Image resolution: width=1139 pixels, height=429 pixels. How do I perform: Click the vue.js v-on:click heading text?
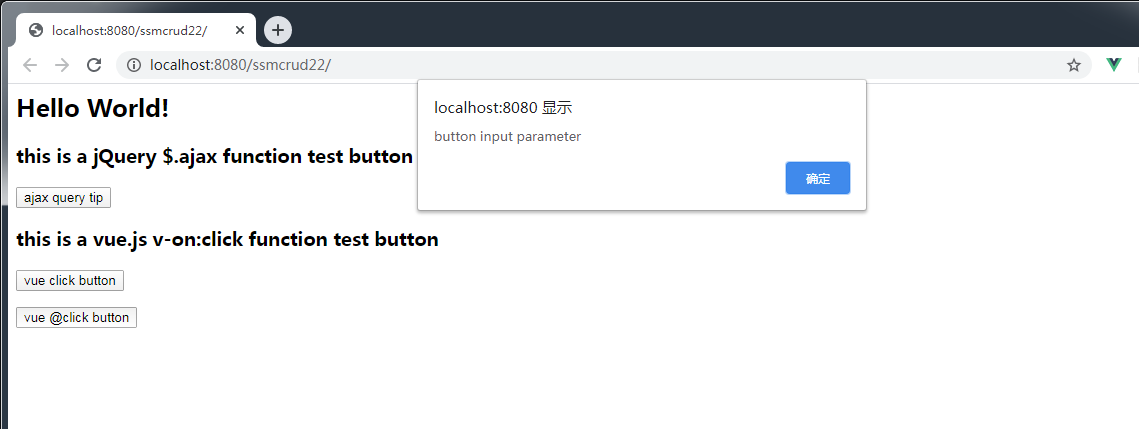[227, 239]
